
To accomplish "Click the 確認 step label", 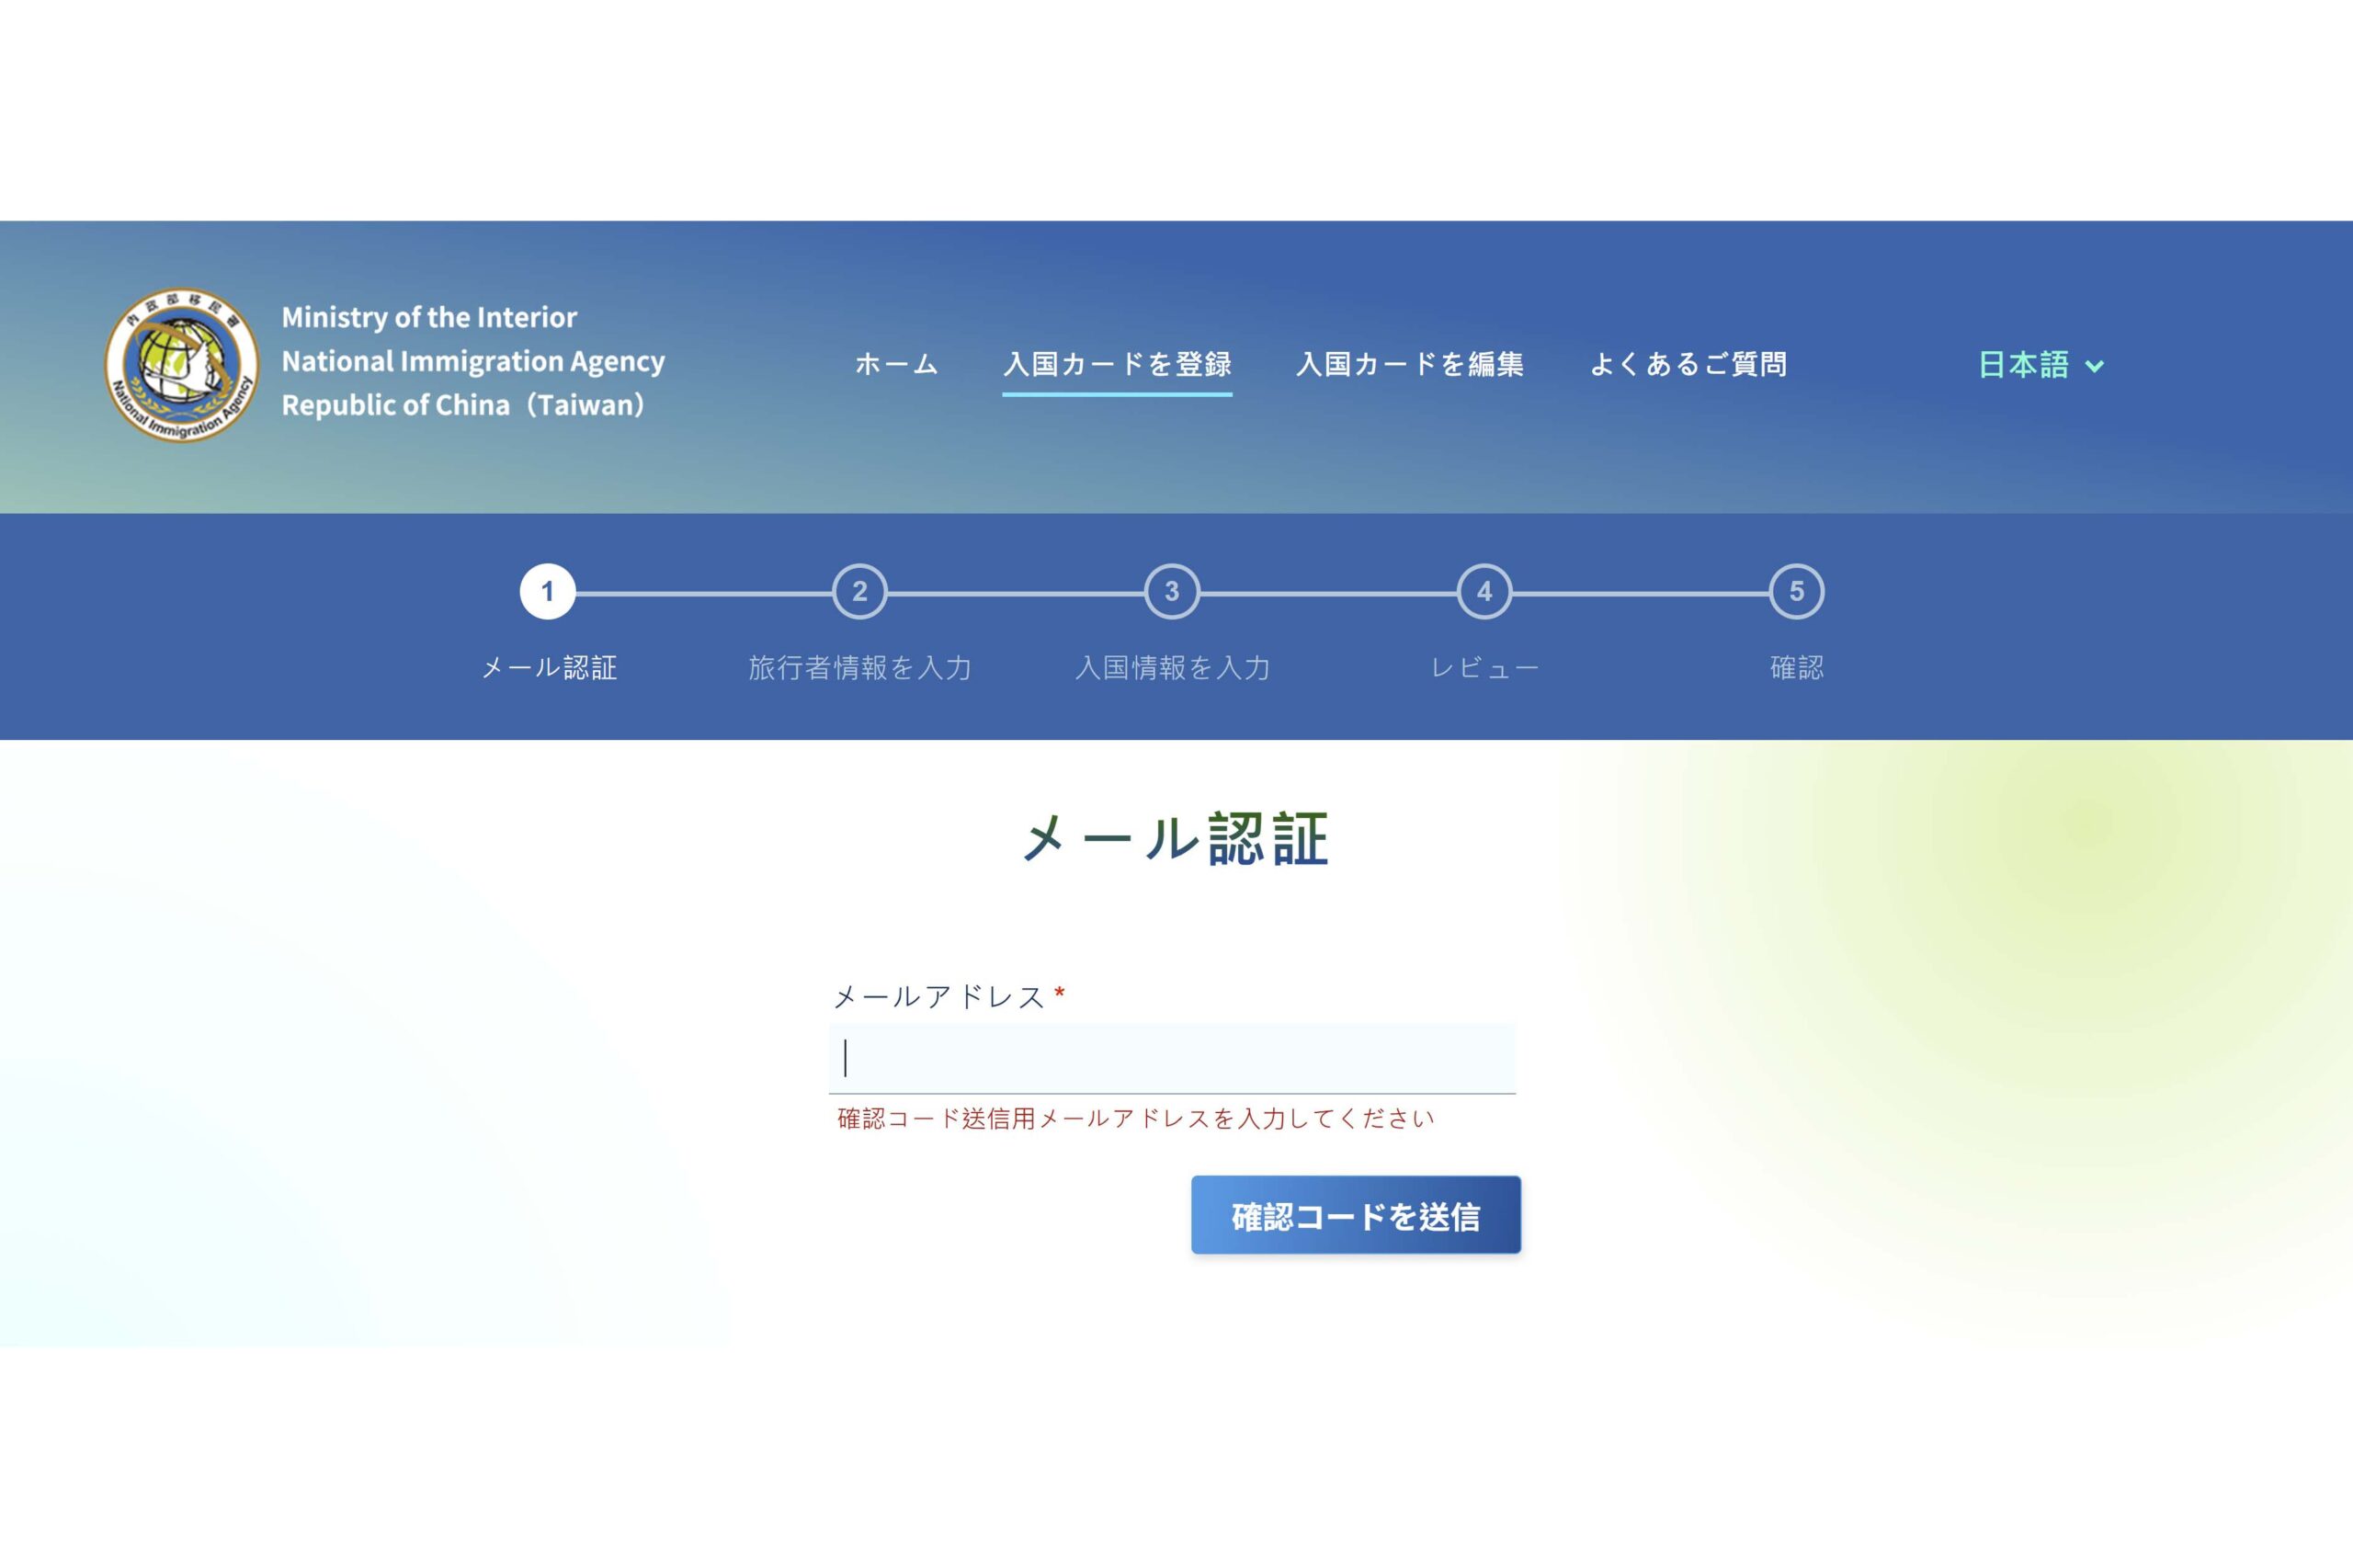I will [x=1796, y=667].
